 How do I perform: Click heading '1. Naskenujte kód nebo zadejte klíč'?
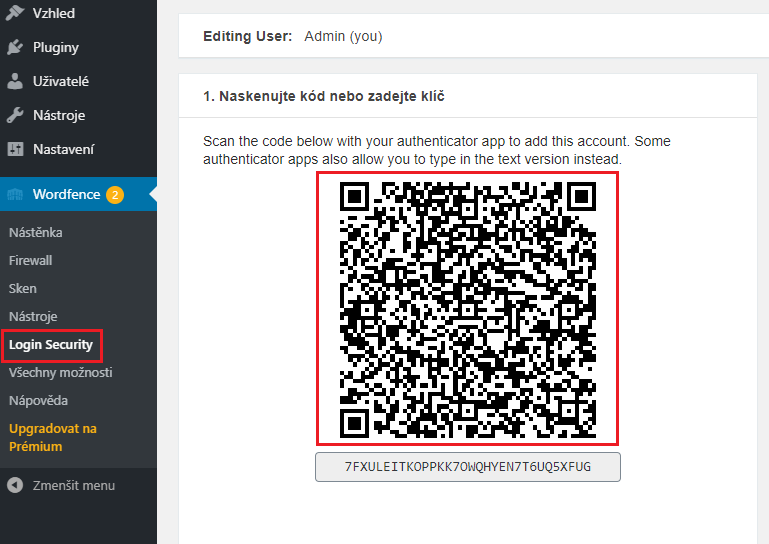pyautogui.click(x=324, y=96)
